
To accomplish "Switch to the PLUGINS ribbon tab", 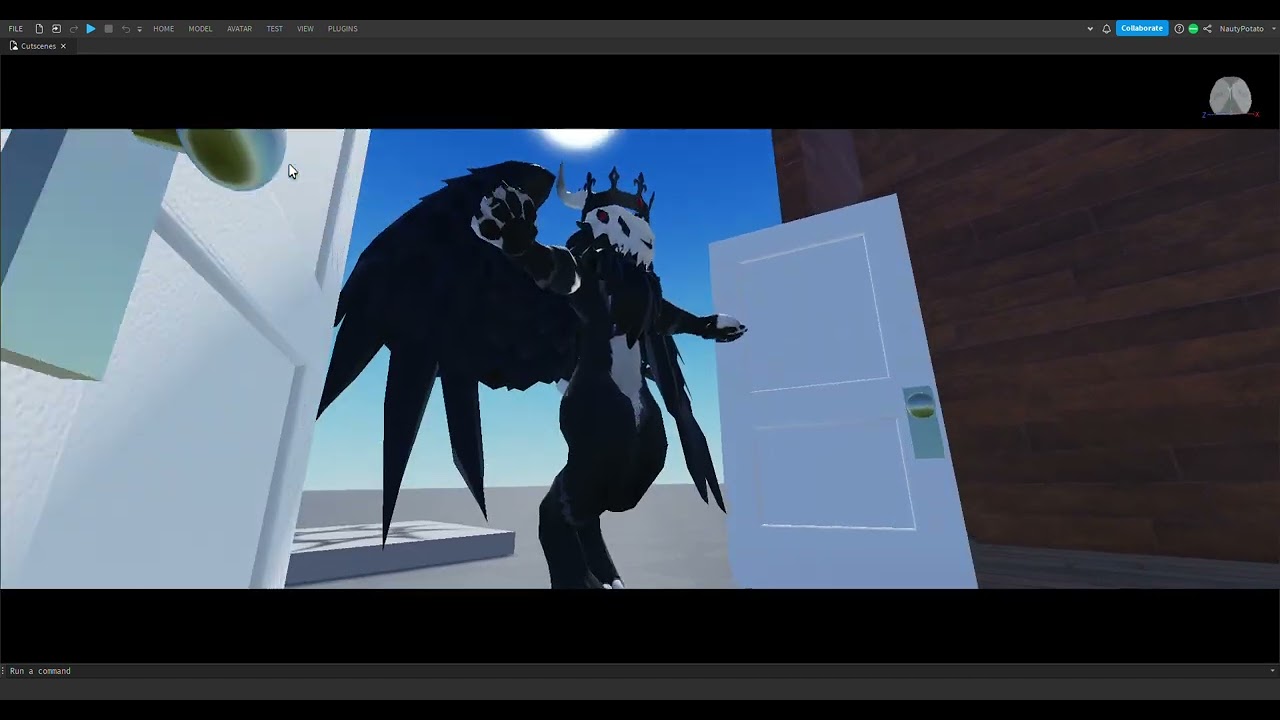I will [x=342, y=29].
